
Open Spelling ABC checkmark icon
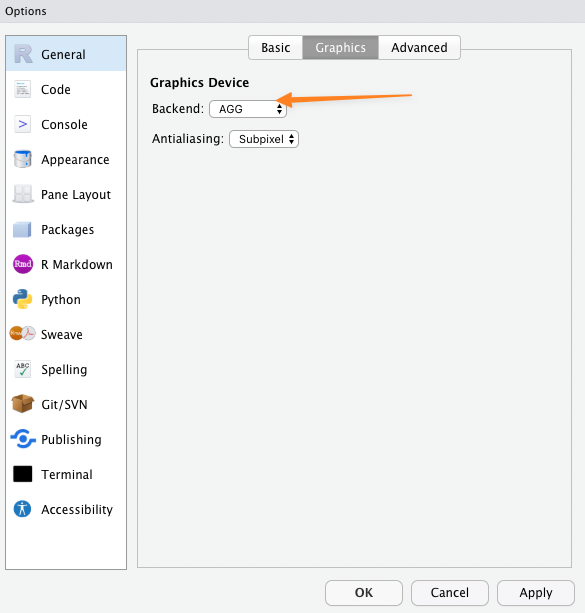(22, 369)
